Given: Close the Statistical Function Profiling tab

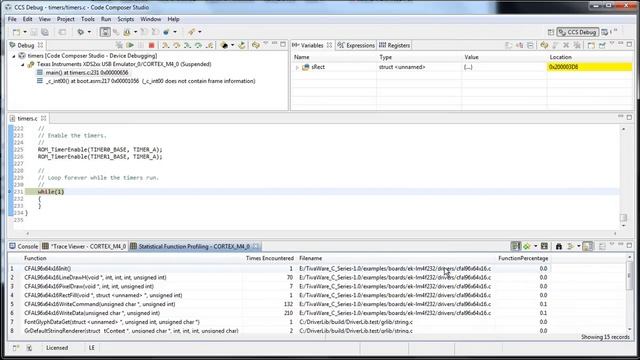Looking at the screenshot, I should click(256, 246).
